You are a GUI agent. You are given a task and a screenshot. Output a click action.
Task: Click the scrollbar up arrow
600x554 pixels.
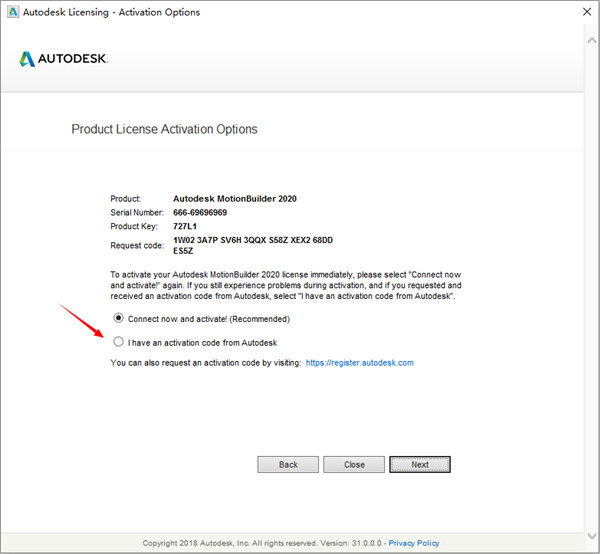pos(592,40)
